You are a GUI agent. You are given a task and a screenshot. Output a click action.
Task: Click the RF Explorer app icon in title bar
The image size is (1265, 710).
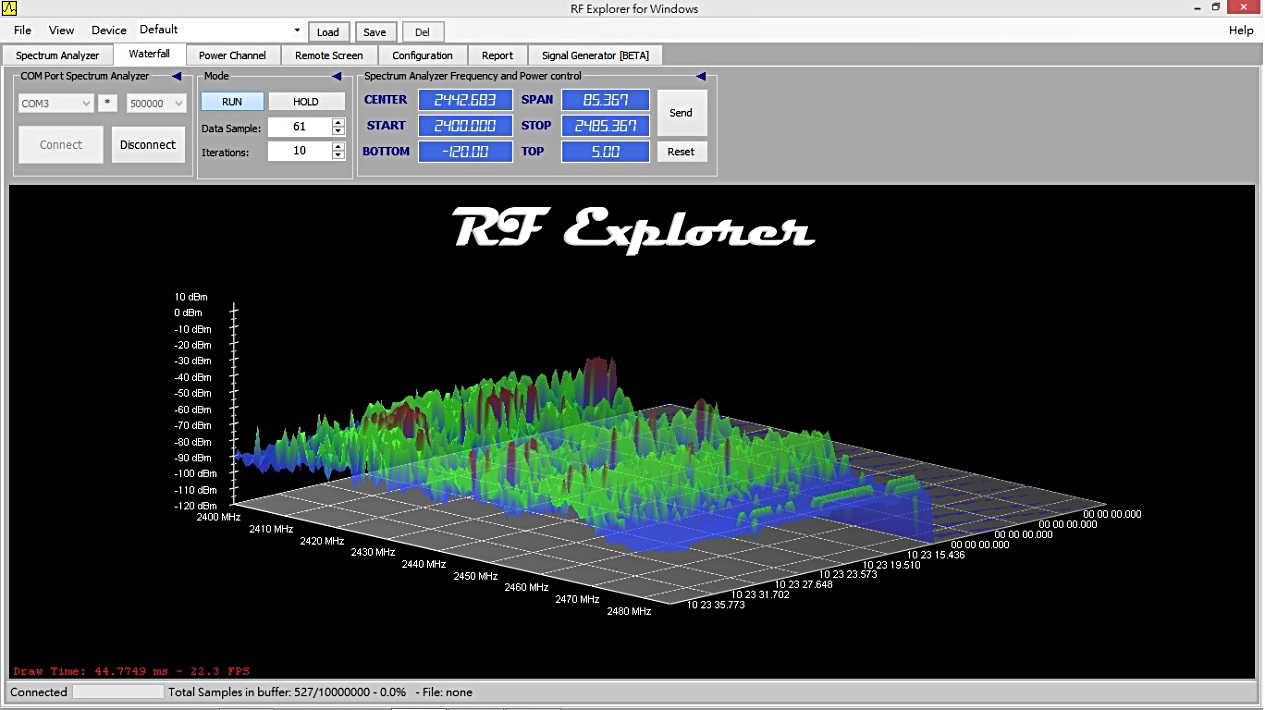pos(10,8)
